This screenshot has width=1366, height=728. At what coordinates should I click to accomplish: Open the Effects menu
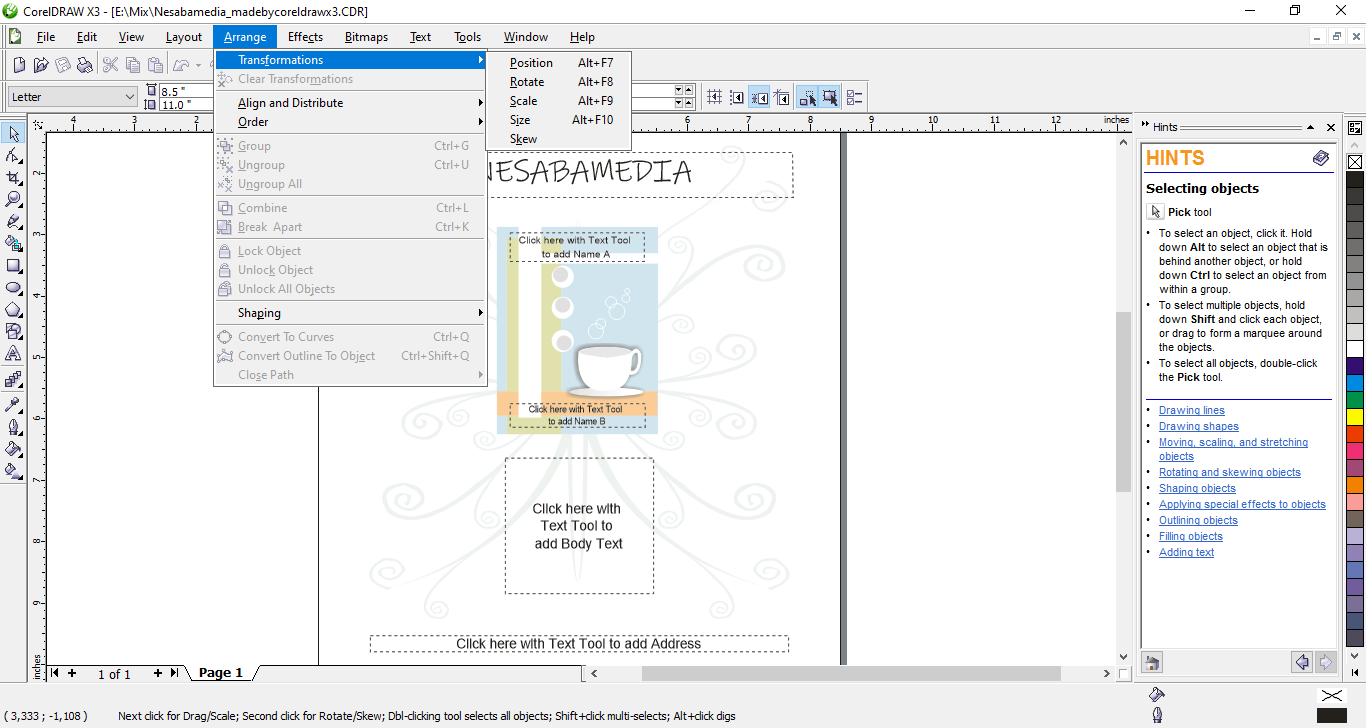point(305,37)
